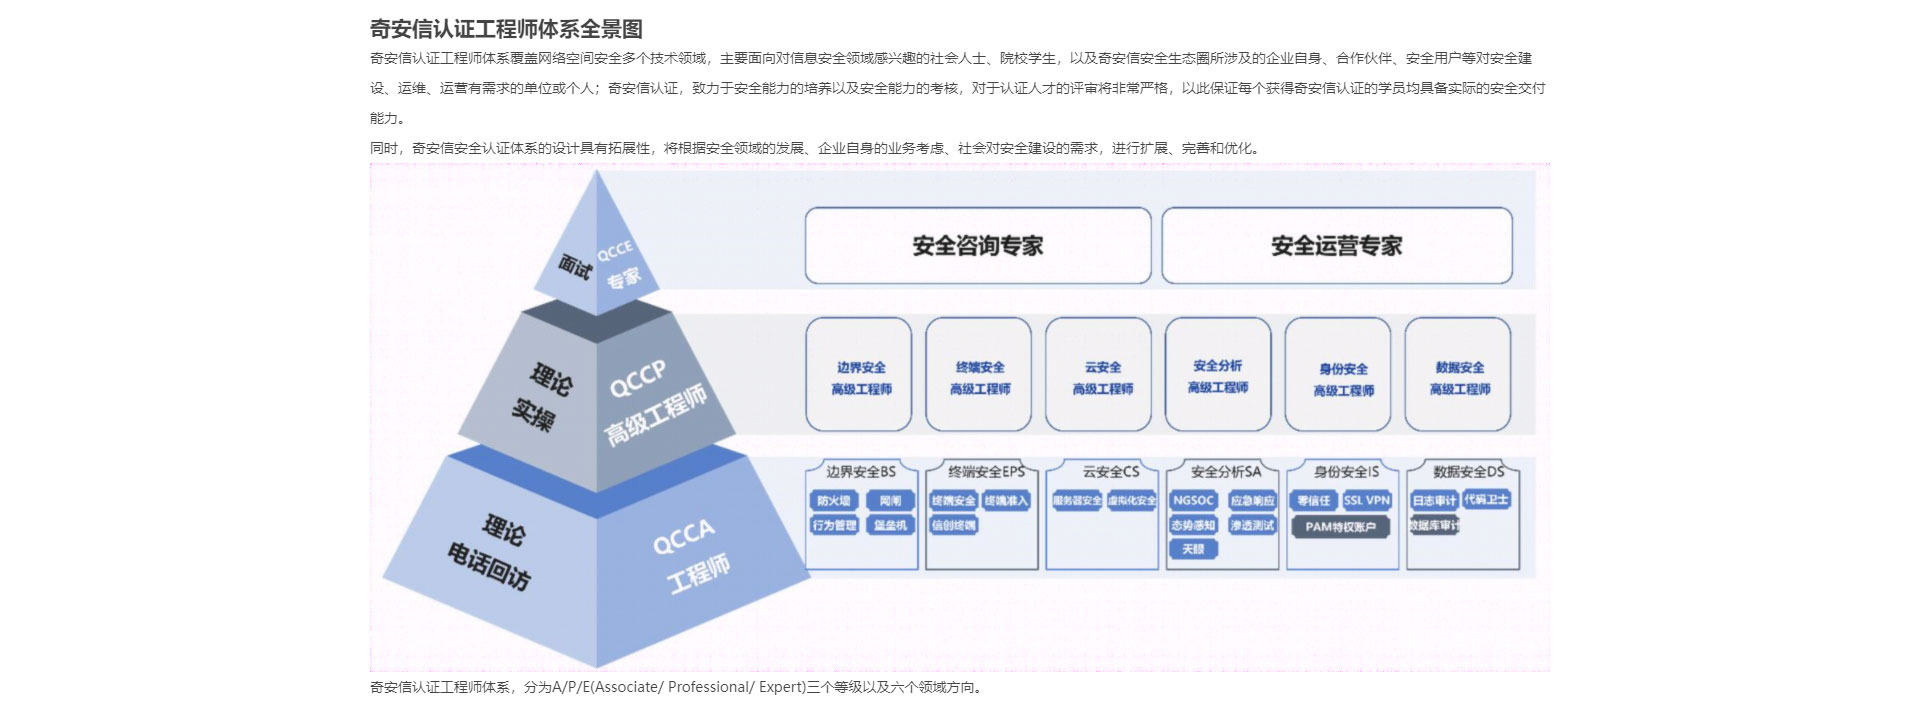Click the NGSOC tag
1920x717 pixels.
[1193, 501]
